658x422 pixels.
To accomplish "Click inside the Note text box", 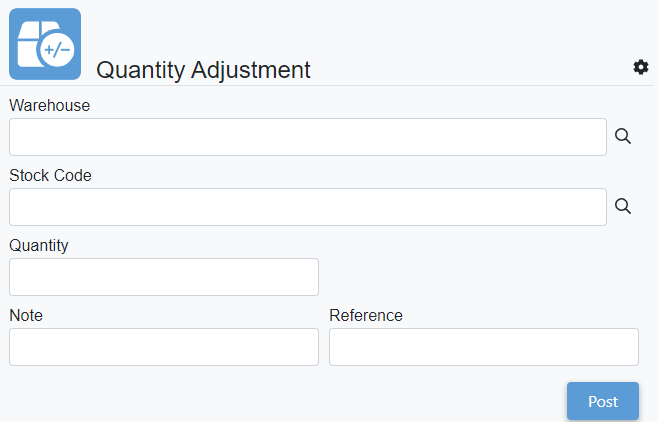I will 164,347.
